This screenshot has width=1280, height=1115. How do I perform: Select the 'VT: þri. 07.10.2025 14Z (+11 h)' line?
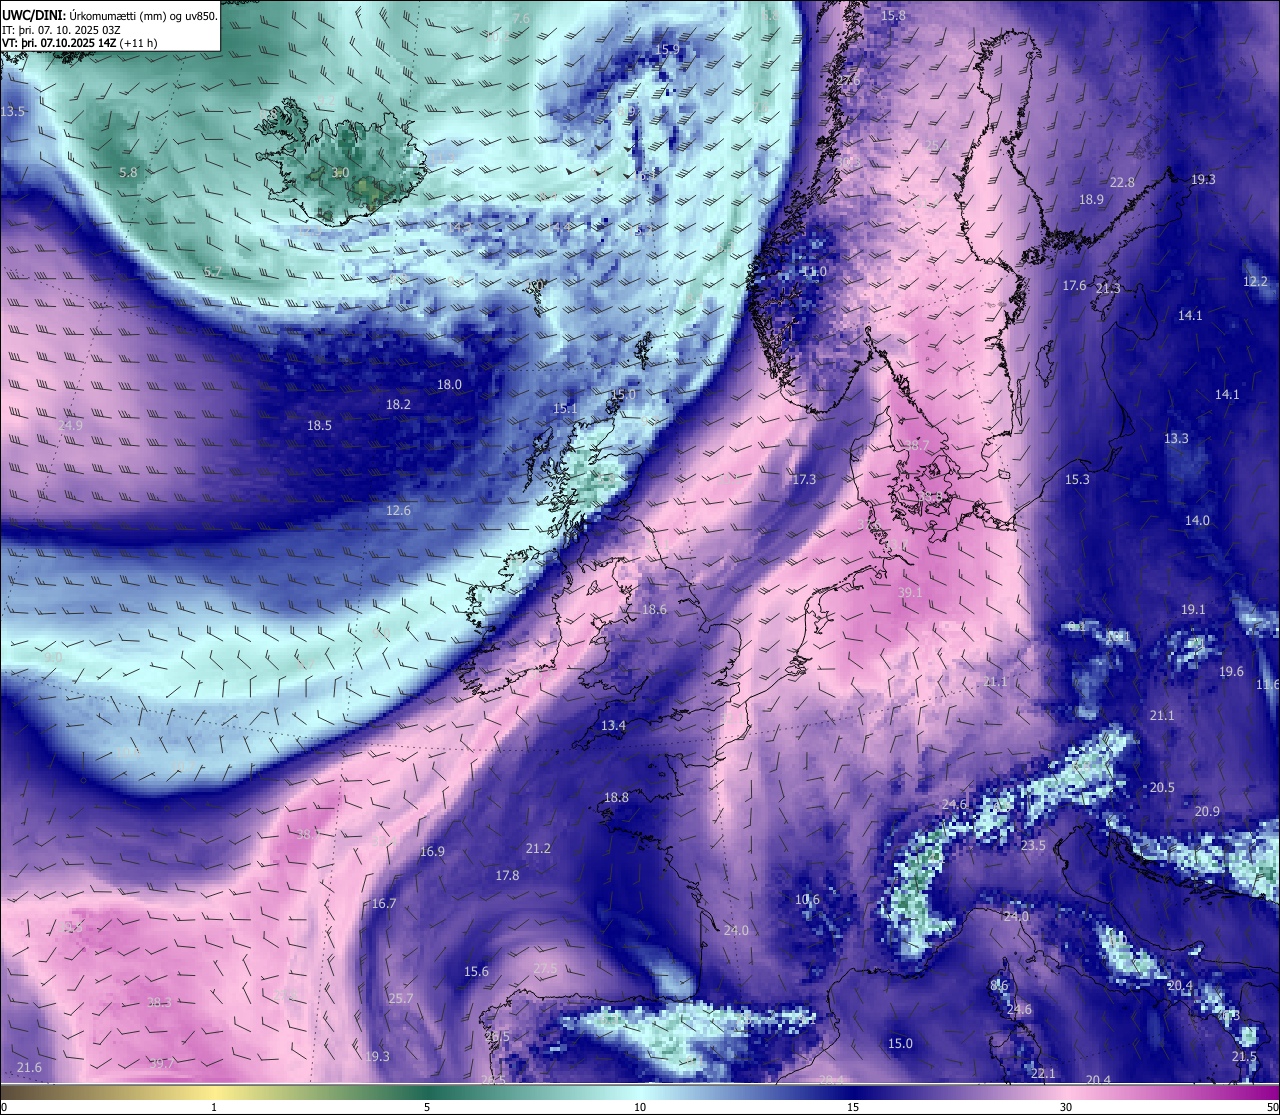click(x=79, y=43)
